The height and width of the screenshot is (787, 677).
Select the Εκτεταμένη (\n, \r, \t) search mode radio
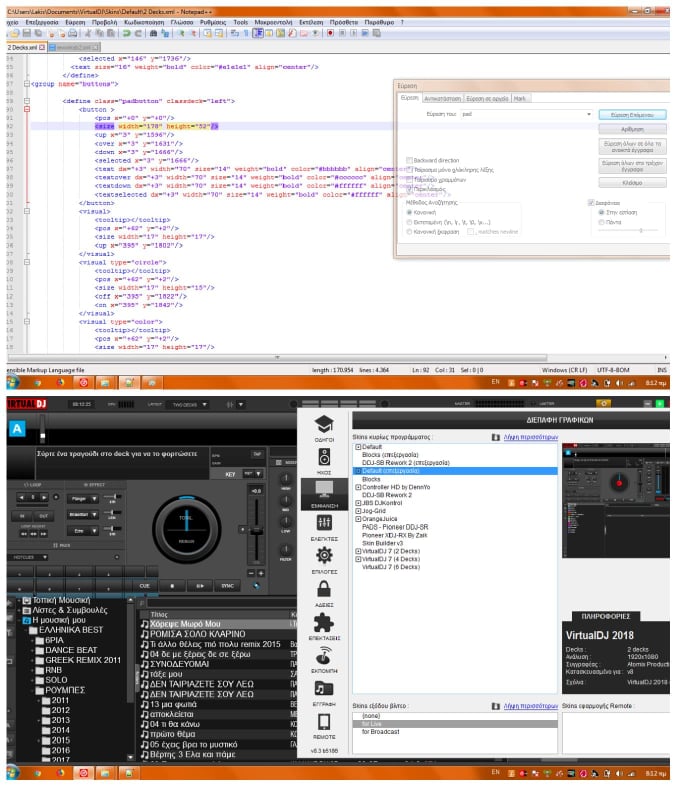tap(410, 222)
